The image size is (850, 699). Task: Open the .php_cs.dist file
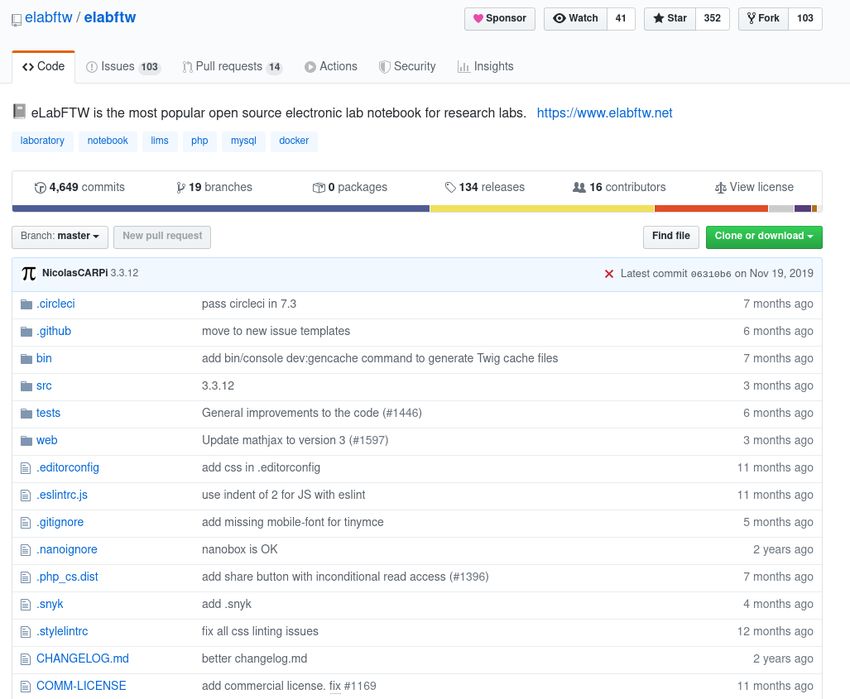67,577
